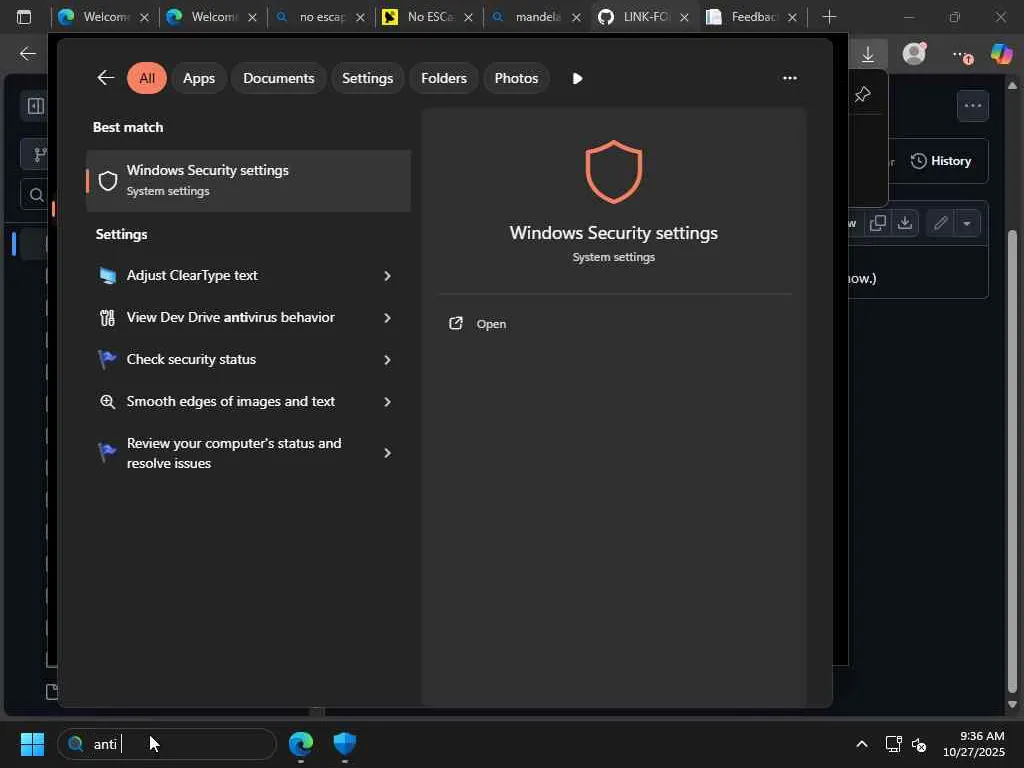Show hidden system tray icons
This screenshot has width=1024, height=768.
tap(862, 744)
